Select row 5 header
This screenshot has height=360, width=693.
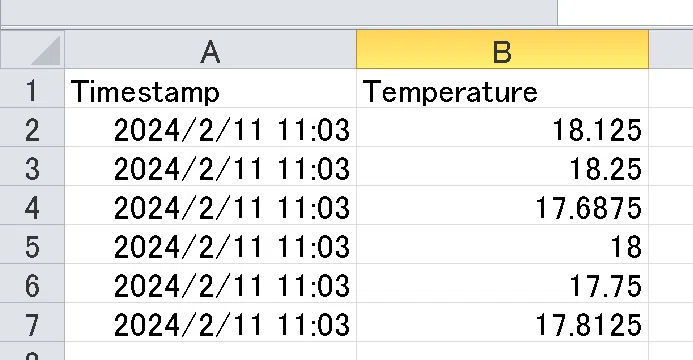[x=32, y=244]
